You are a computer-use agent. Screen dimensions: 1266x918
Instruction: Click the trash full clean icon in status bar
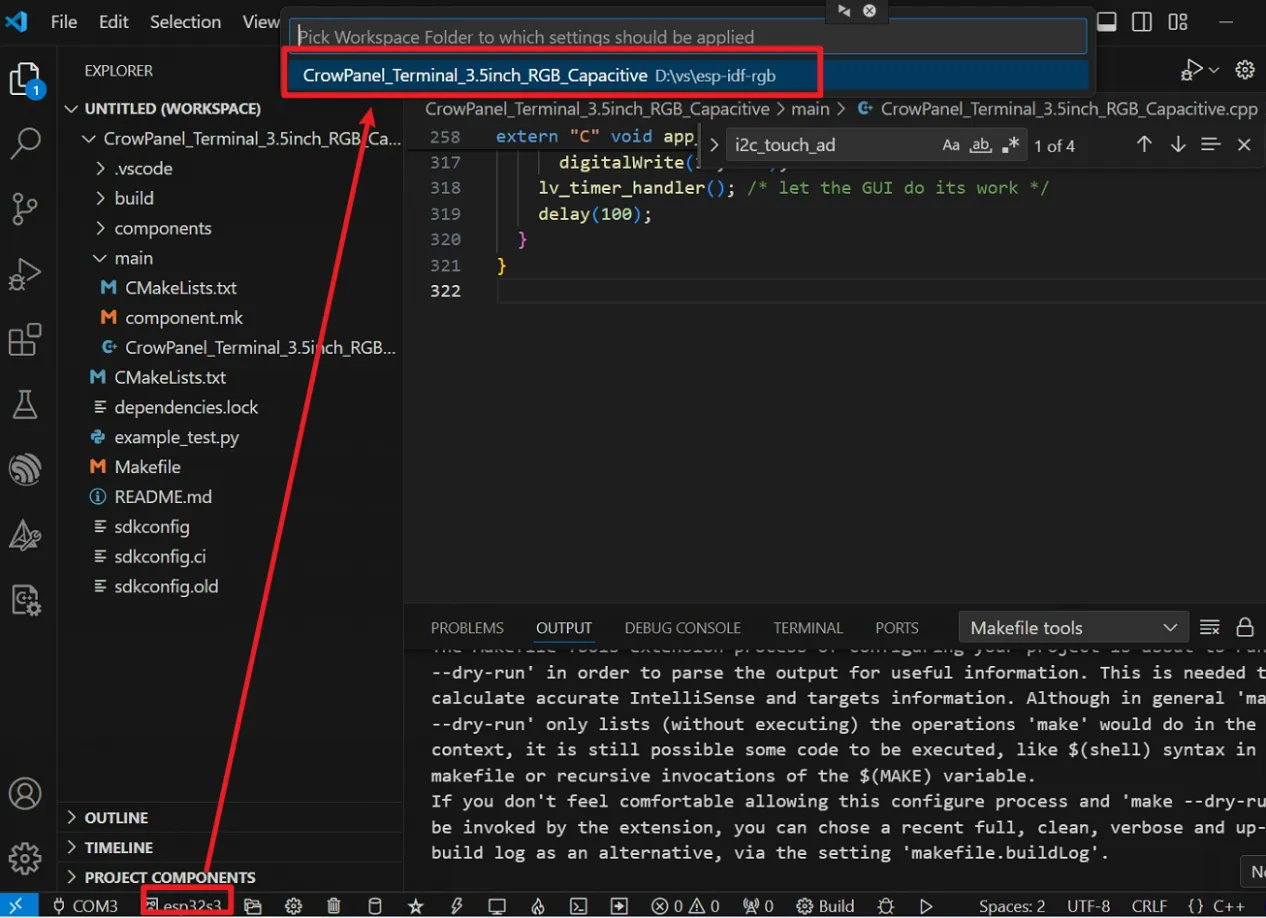(334, 906)
